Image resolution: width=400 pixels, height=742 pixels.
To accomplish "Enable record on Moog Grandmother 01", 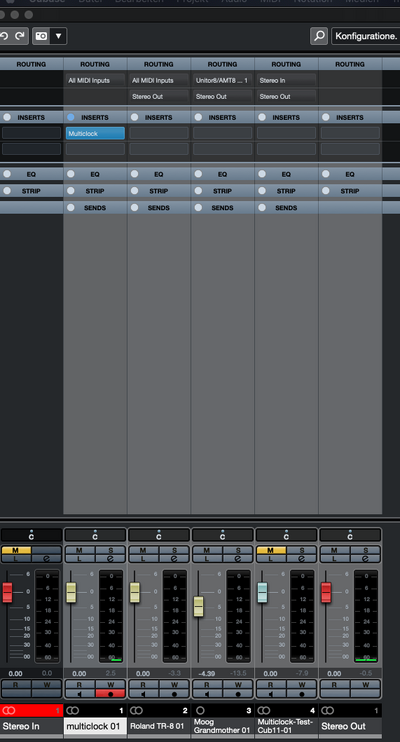I will click(x=238, y=694).
